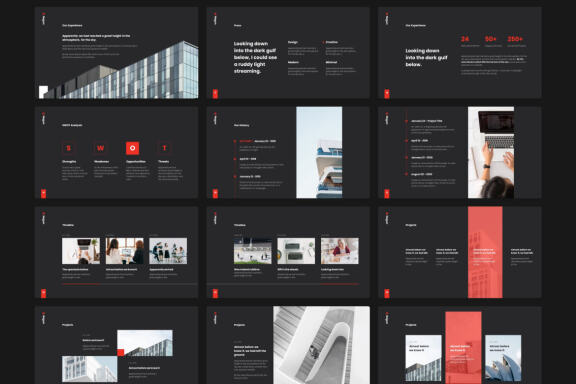Click the red page marker on SWOT slide

pos(43,193)
